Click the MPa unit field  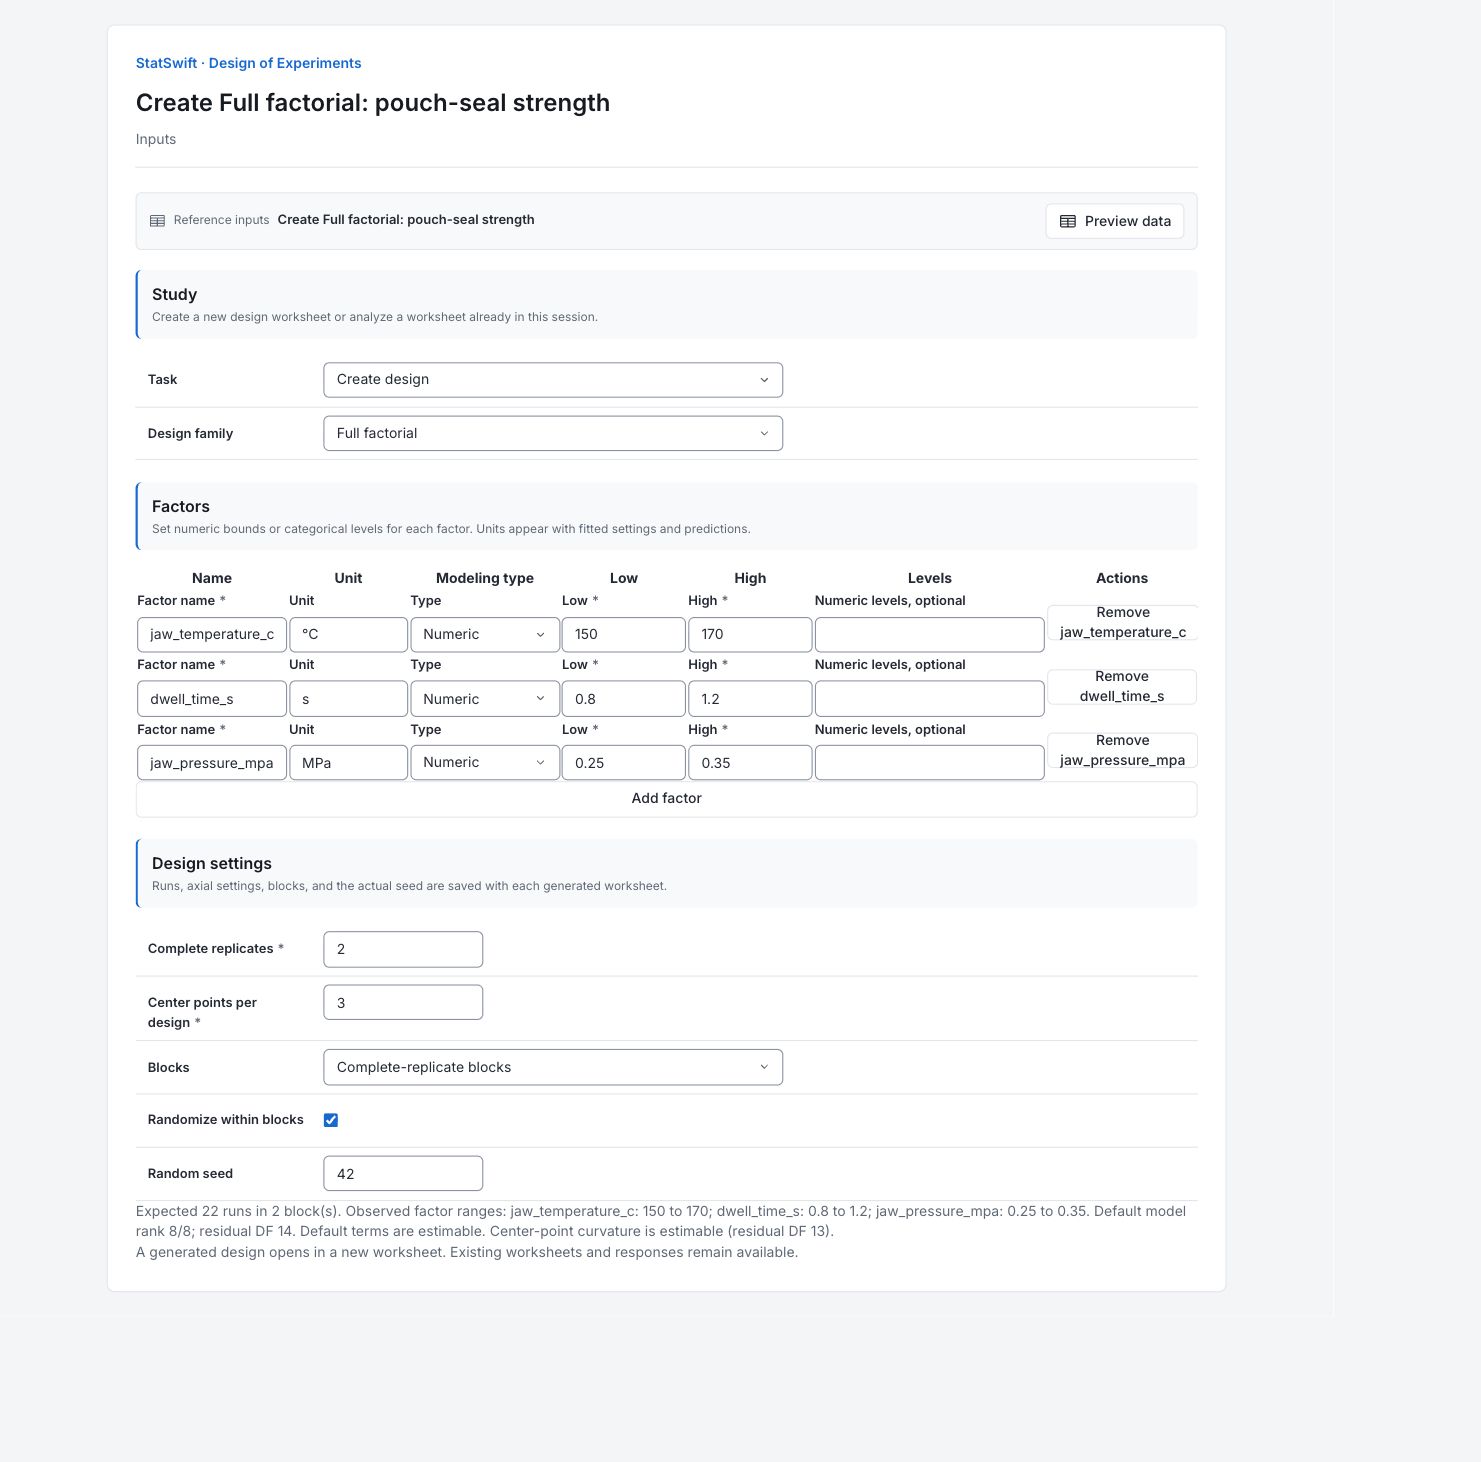(348, 762)
